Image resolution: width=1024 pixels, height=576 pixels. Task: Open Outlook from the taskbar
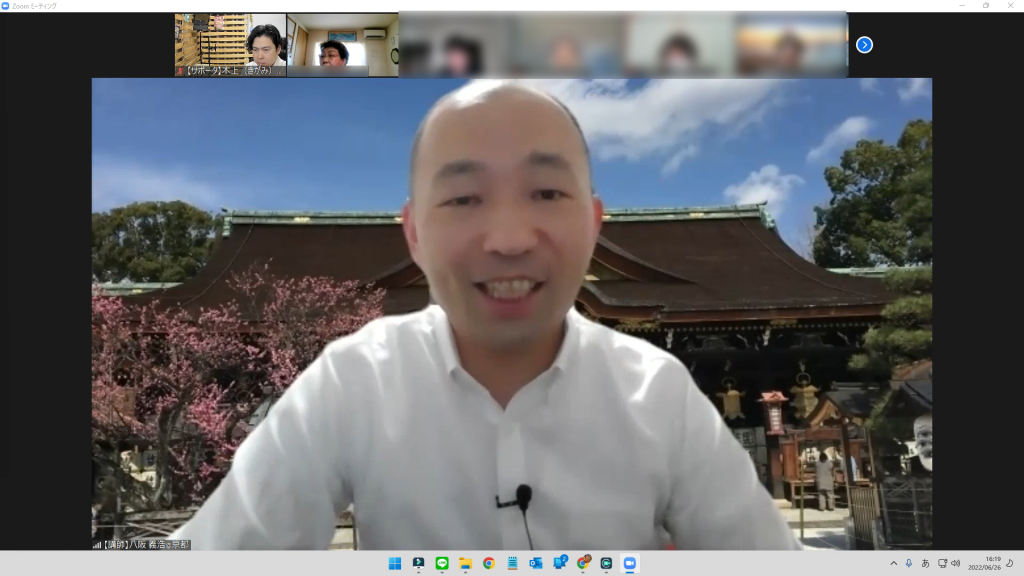point(535,563)
